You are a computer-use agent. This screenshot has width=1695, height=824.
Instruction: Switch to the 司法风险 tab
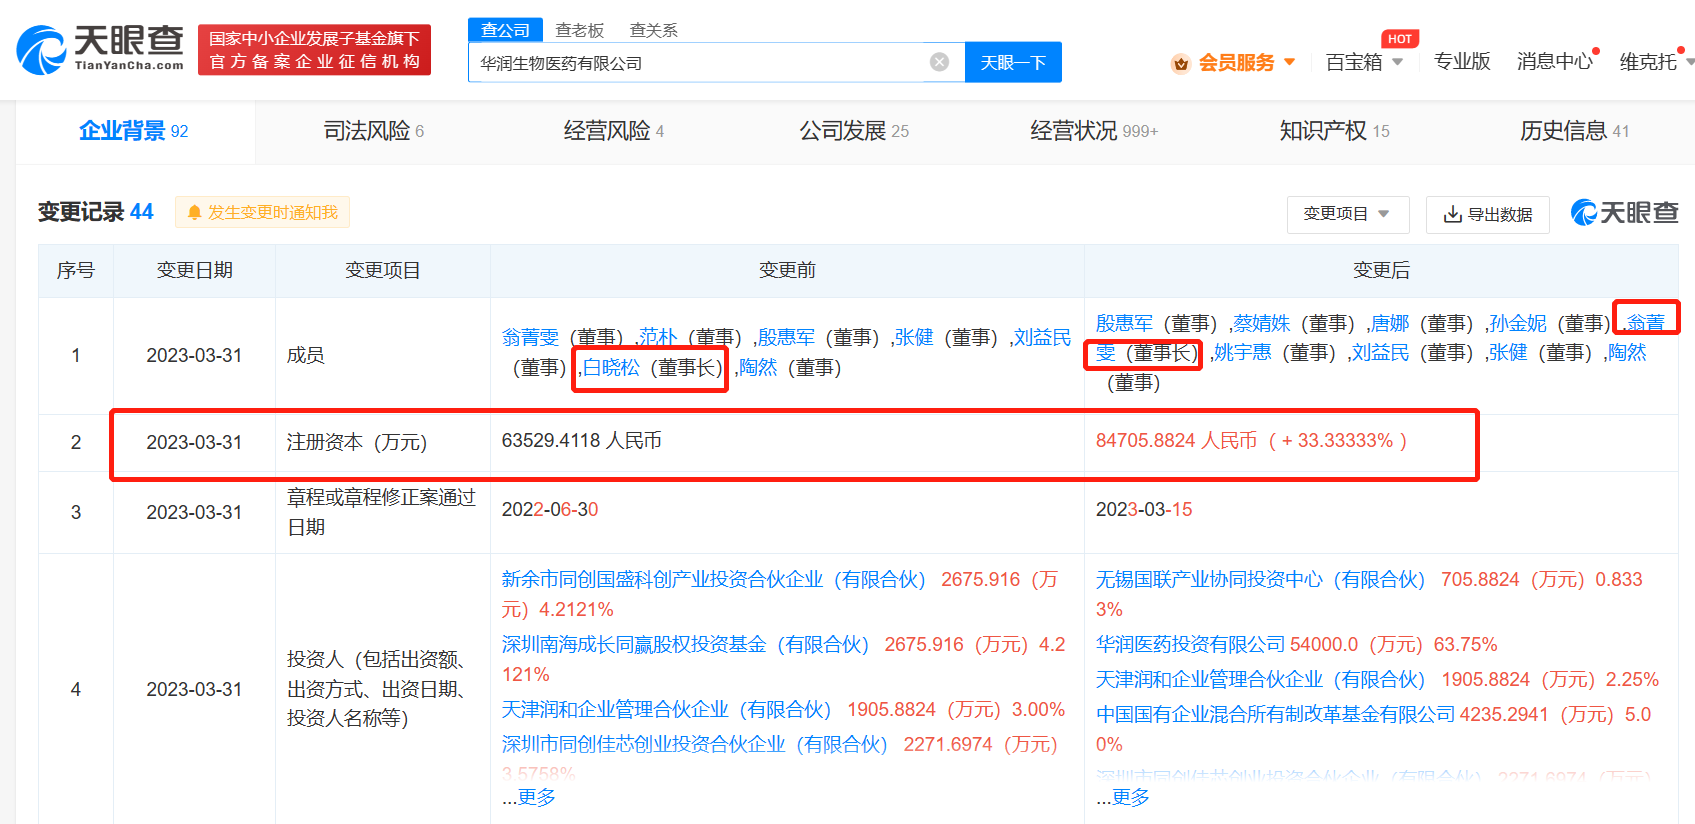(x=374, y=131)
